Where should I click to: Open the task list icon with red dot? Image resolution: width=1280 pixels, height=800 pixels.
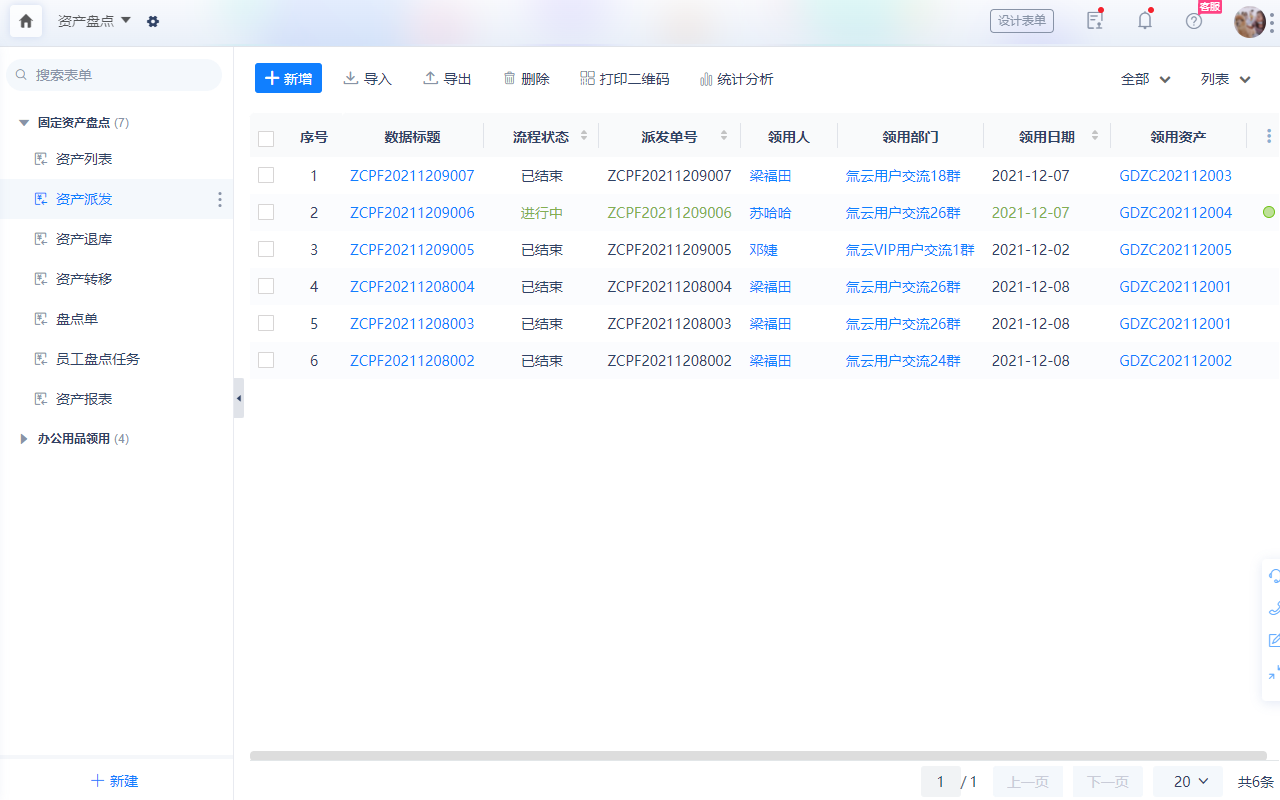pos(1095,20)
